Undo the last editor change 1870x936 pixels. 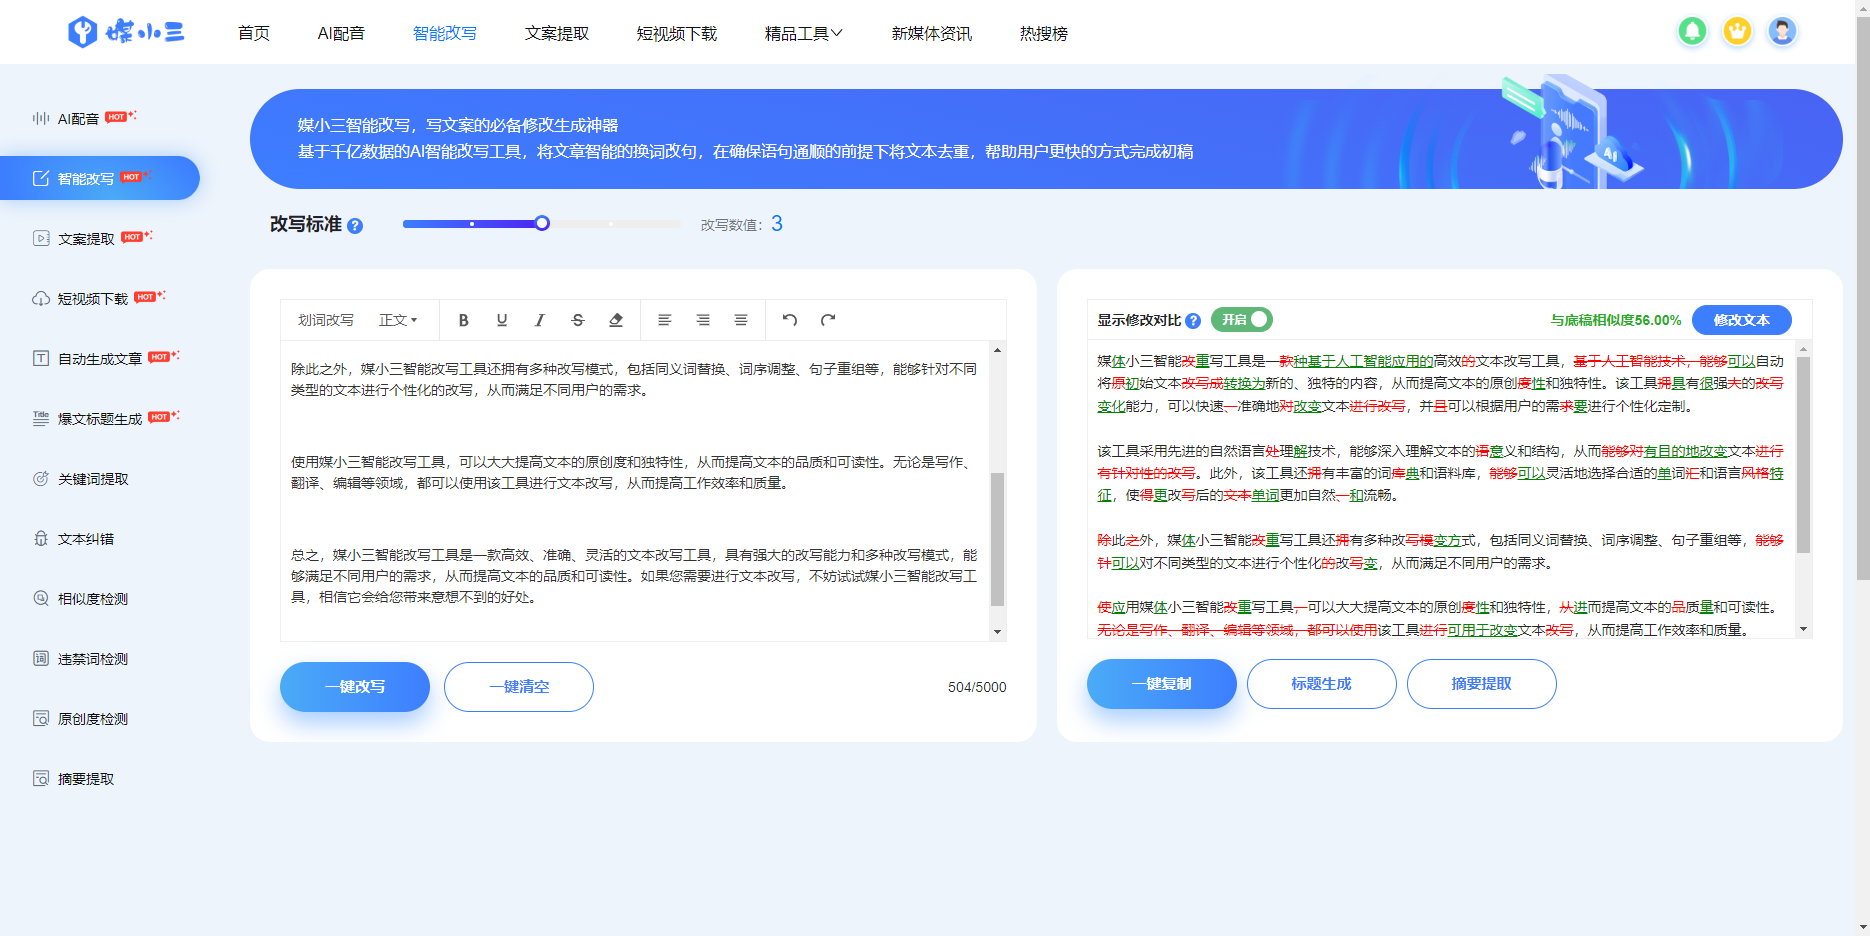point(790,320)
